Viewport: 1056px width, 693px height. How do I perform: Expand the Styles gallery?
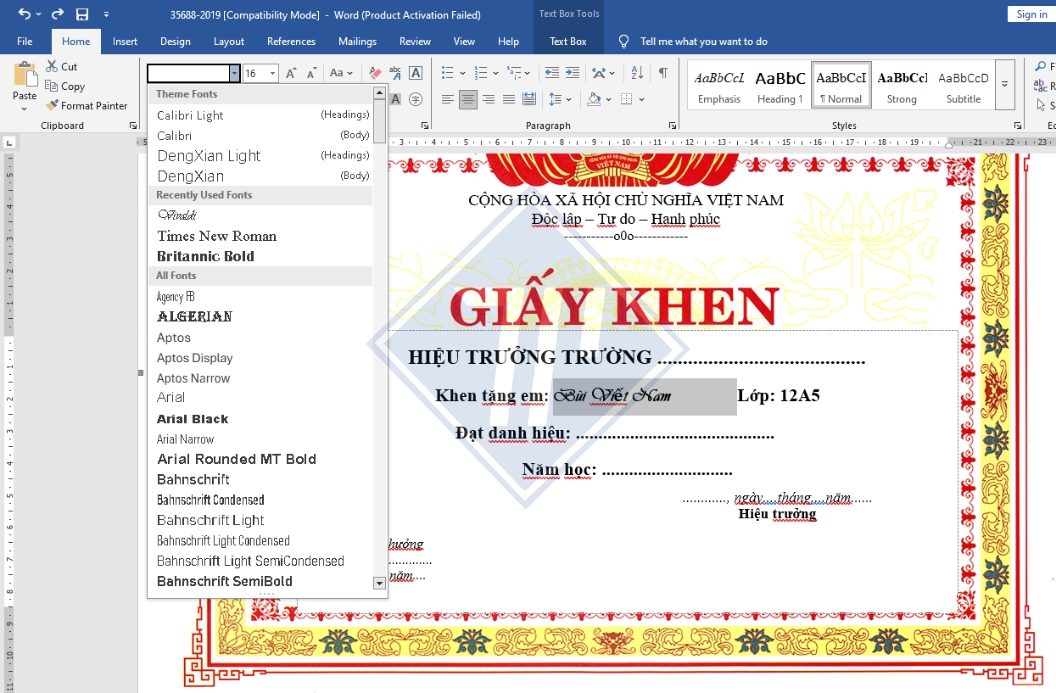1004,85
